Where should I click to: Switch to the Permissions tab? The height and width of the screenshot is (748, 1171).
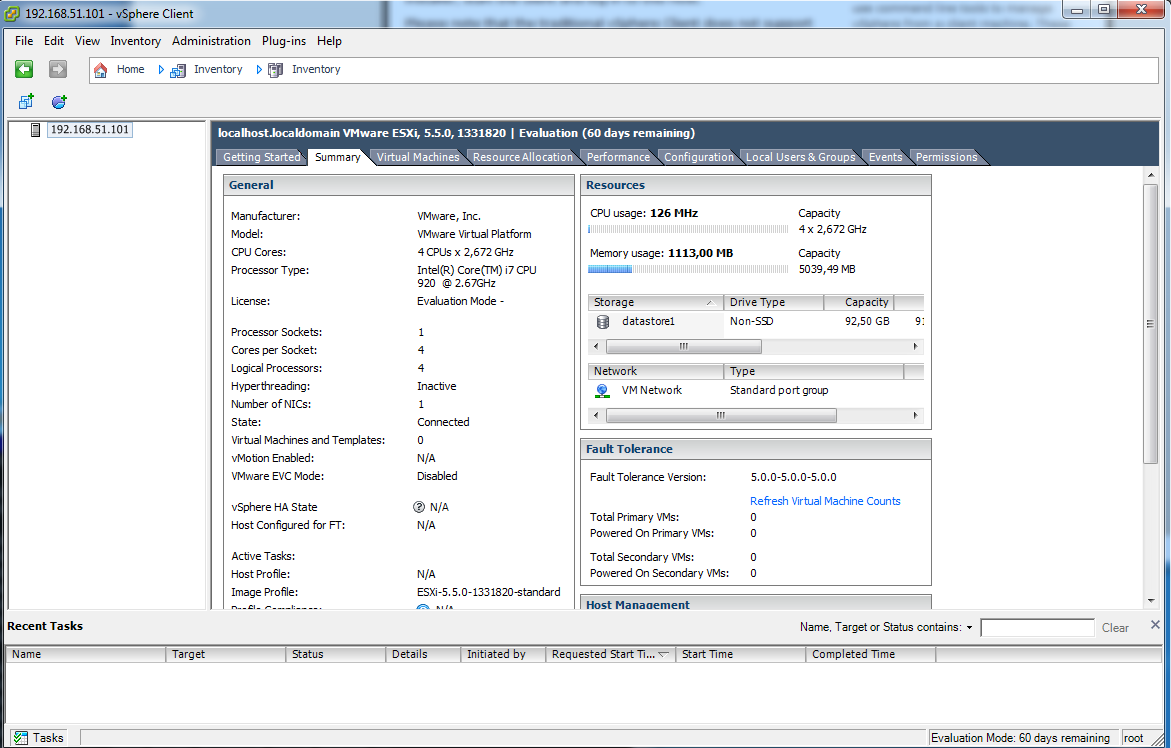946,157
